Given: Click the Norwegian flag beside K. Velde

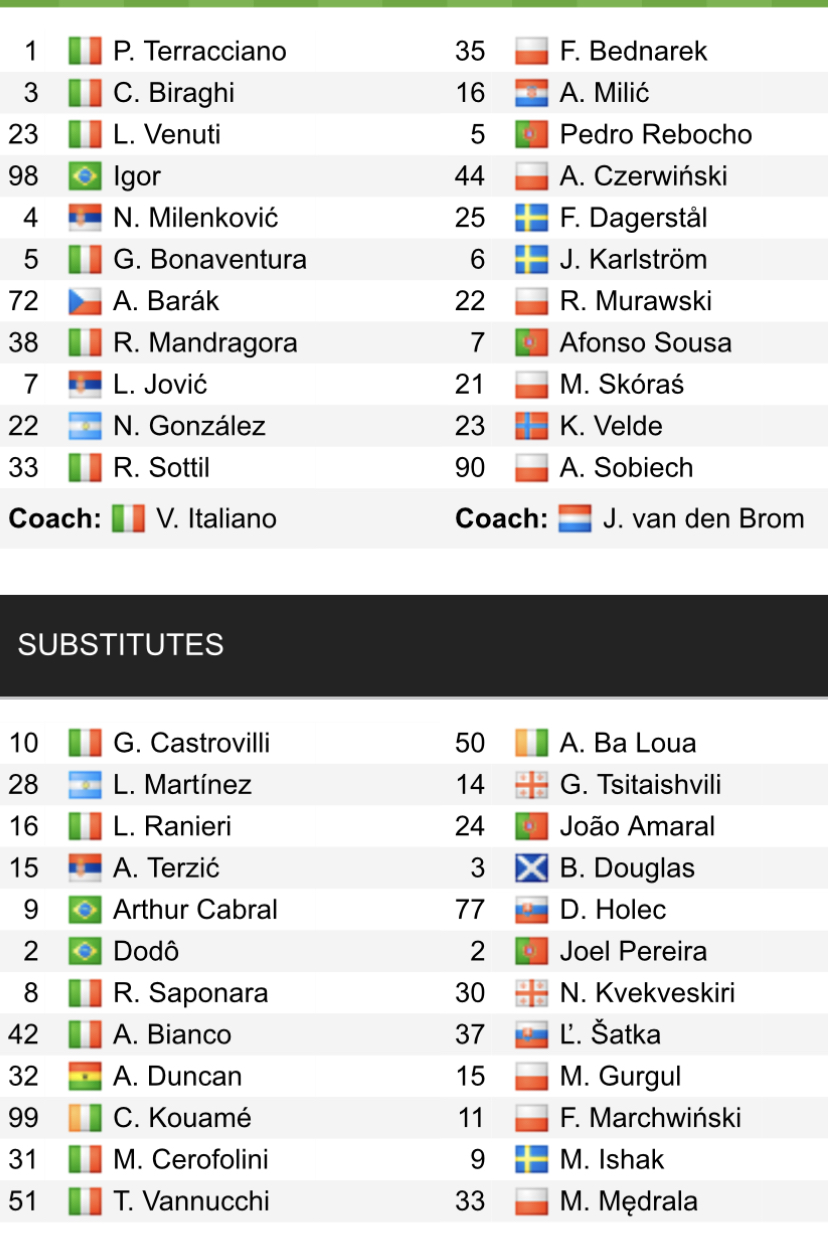Looking at the screenshot, I should (531, 426).
